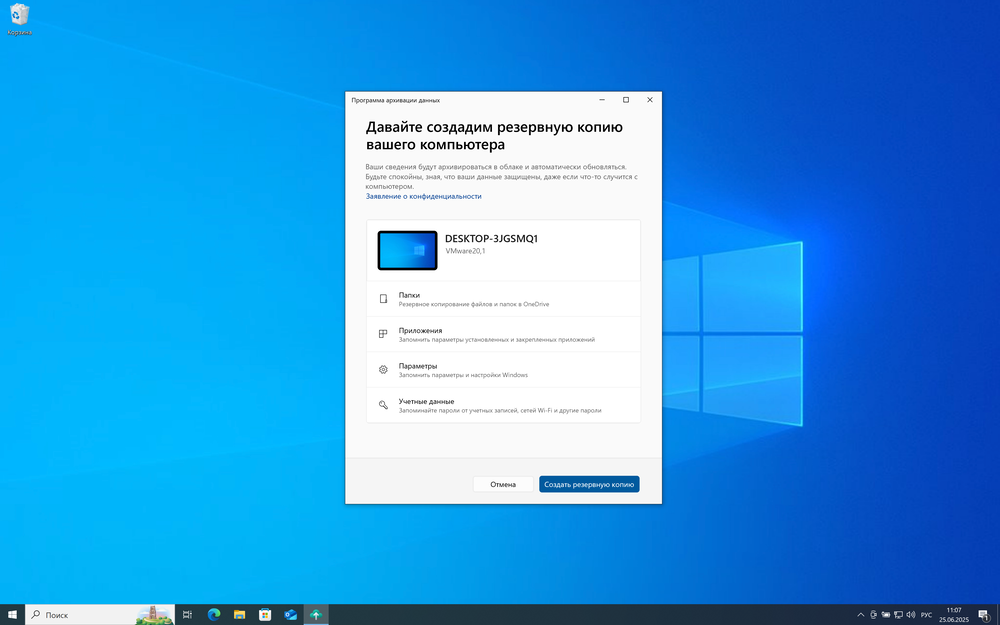This screenshot has height=625, width=1000.
Task: Open Outlook from the taskbar
Action: pyautogui.click(x=290, y=615)
